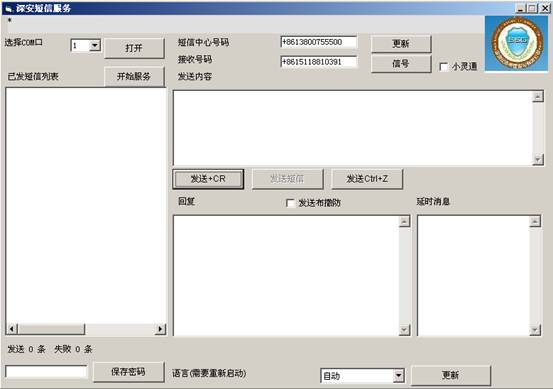Click the receiving number input field
The height and width of the screenshot is (389, 553).
(x=319, y=62)
